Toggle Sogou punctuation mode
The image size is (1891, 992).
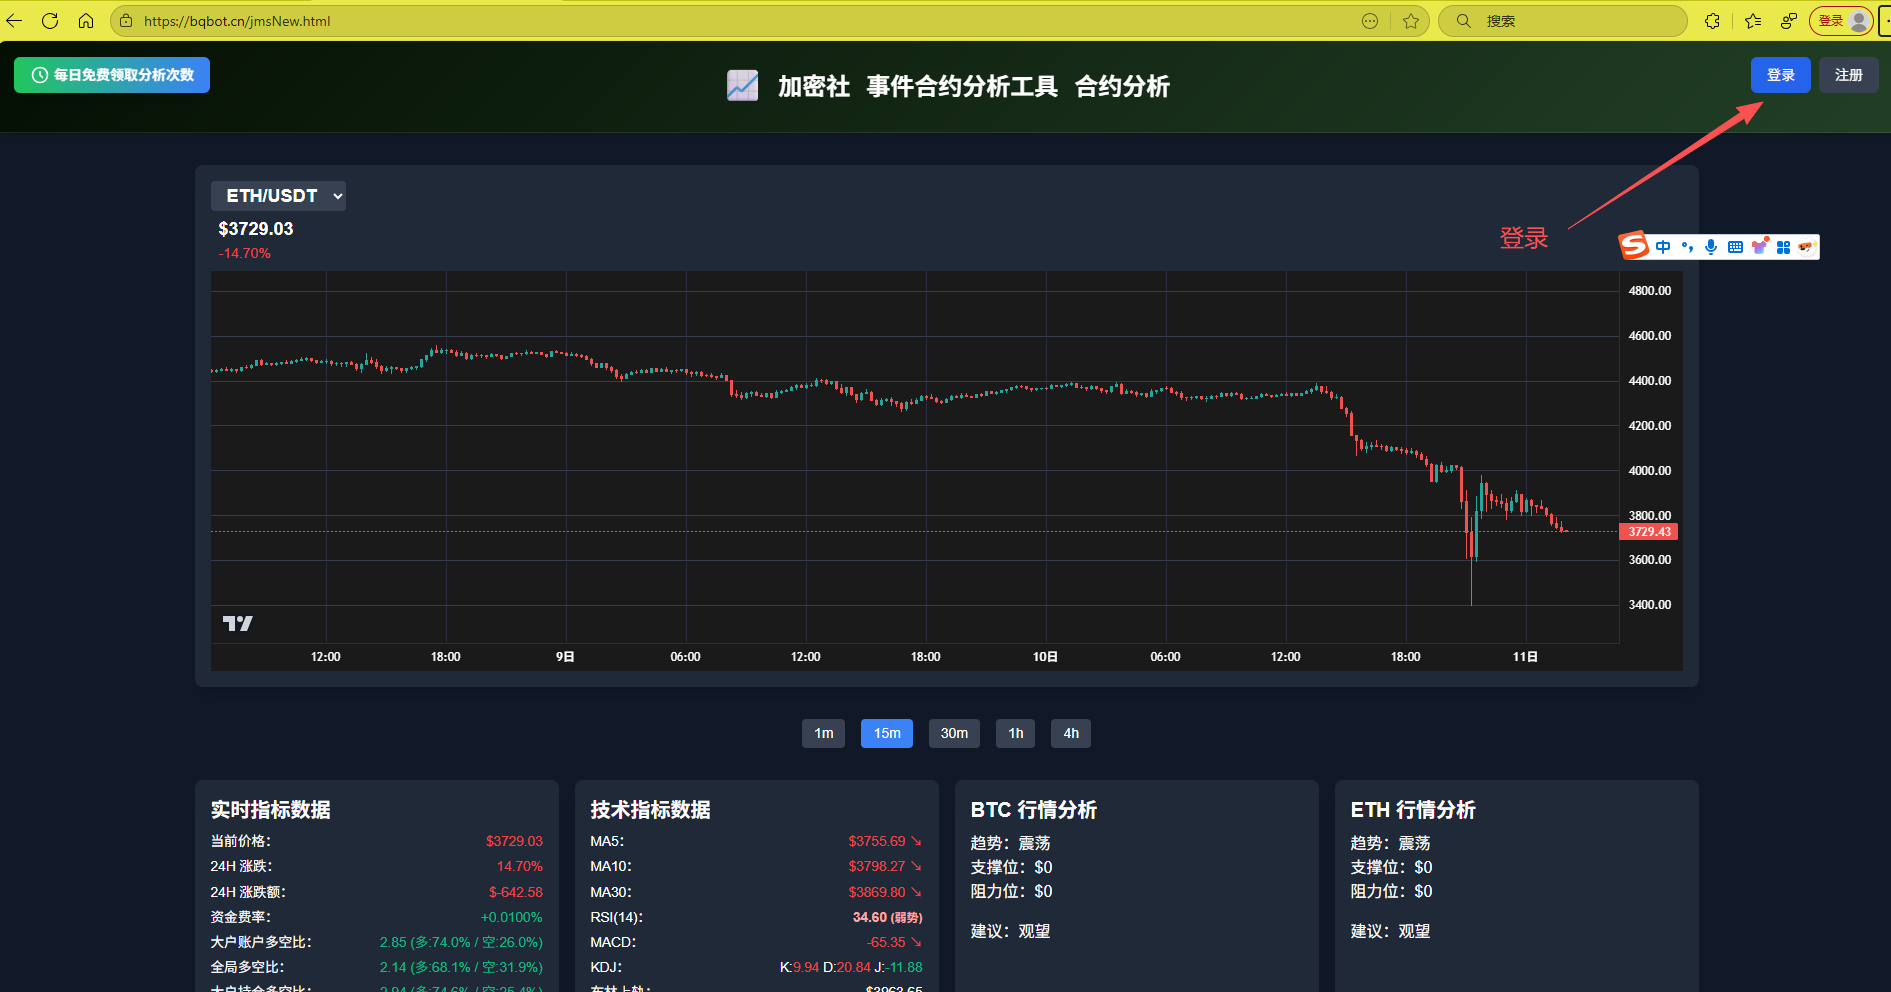(1687, 247)
